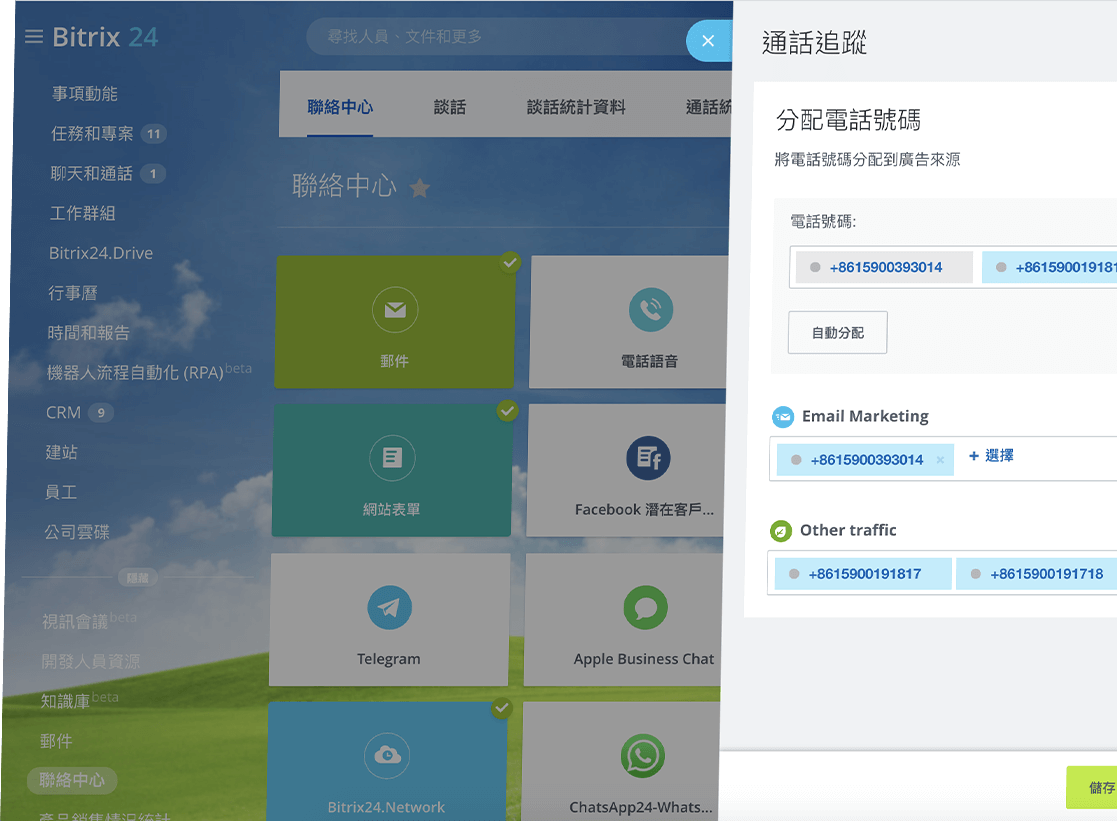The height and width of the screenshot is (821, 1117).
Task: Click the 自動分配 button
Action: point(838,333)
